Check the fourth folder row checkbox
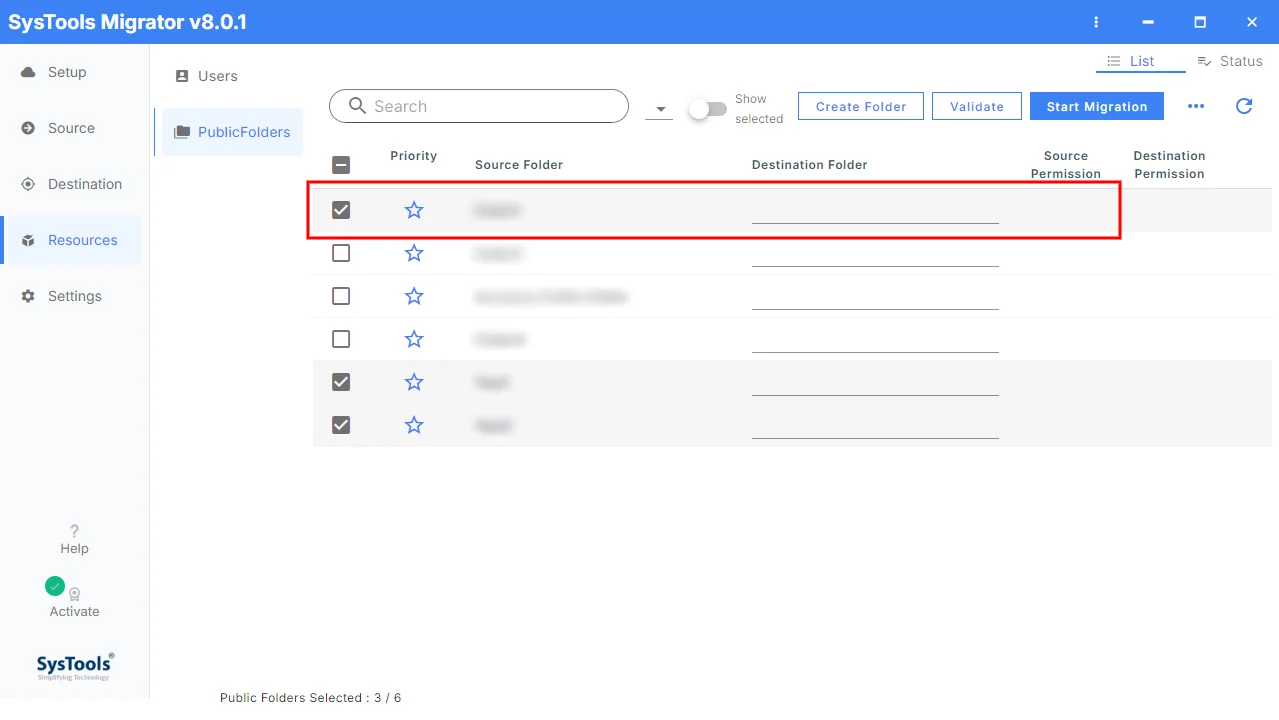1279x720 pixels. [341, 339]
